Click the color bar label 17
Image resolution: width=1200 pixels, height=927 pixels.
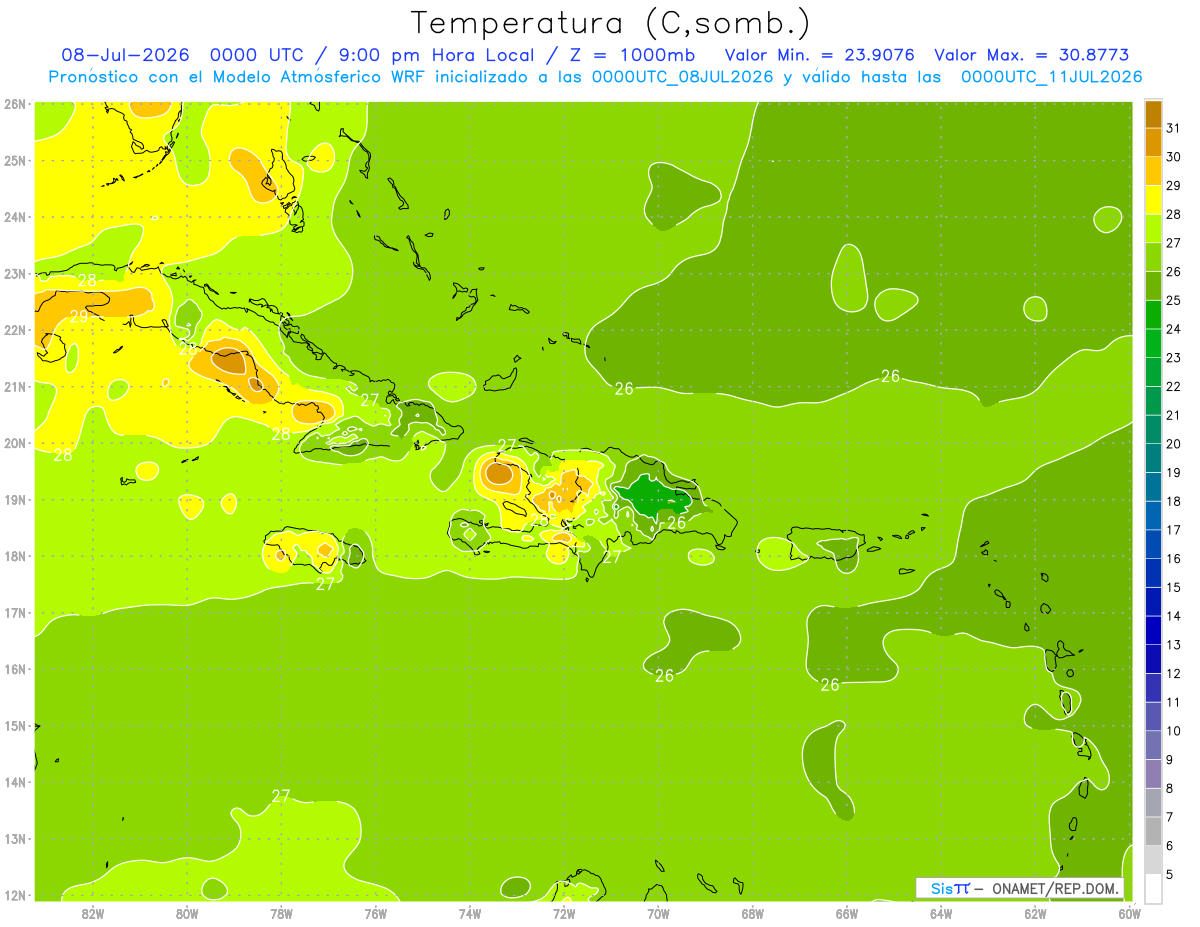(x=1173, y=529)
